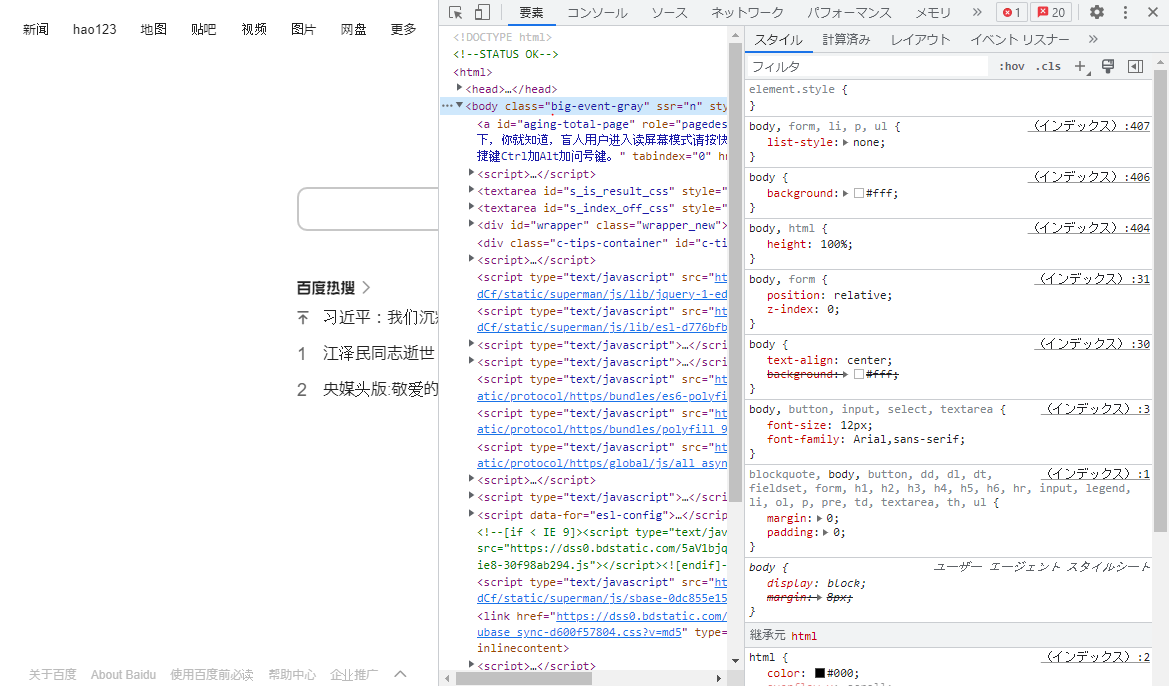
Task: Expand the s_index_off_css textarea node
Action: 471,207
